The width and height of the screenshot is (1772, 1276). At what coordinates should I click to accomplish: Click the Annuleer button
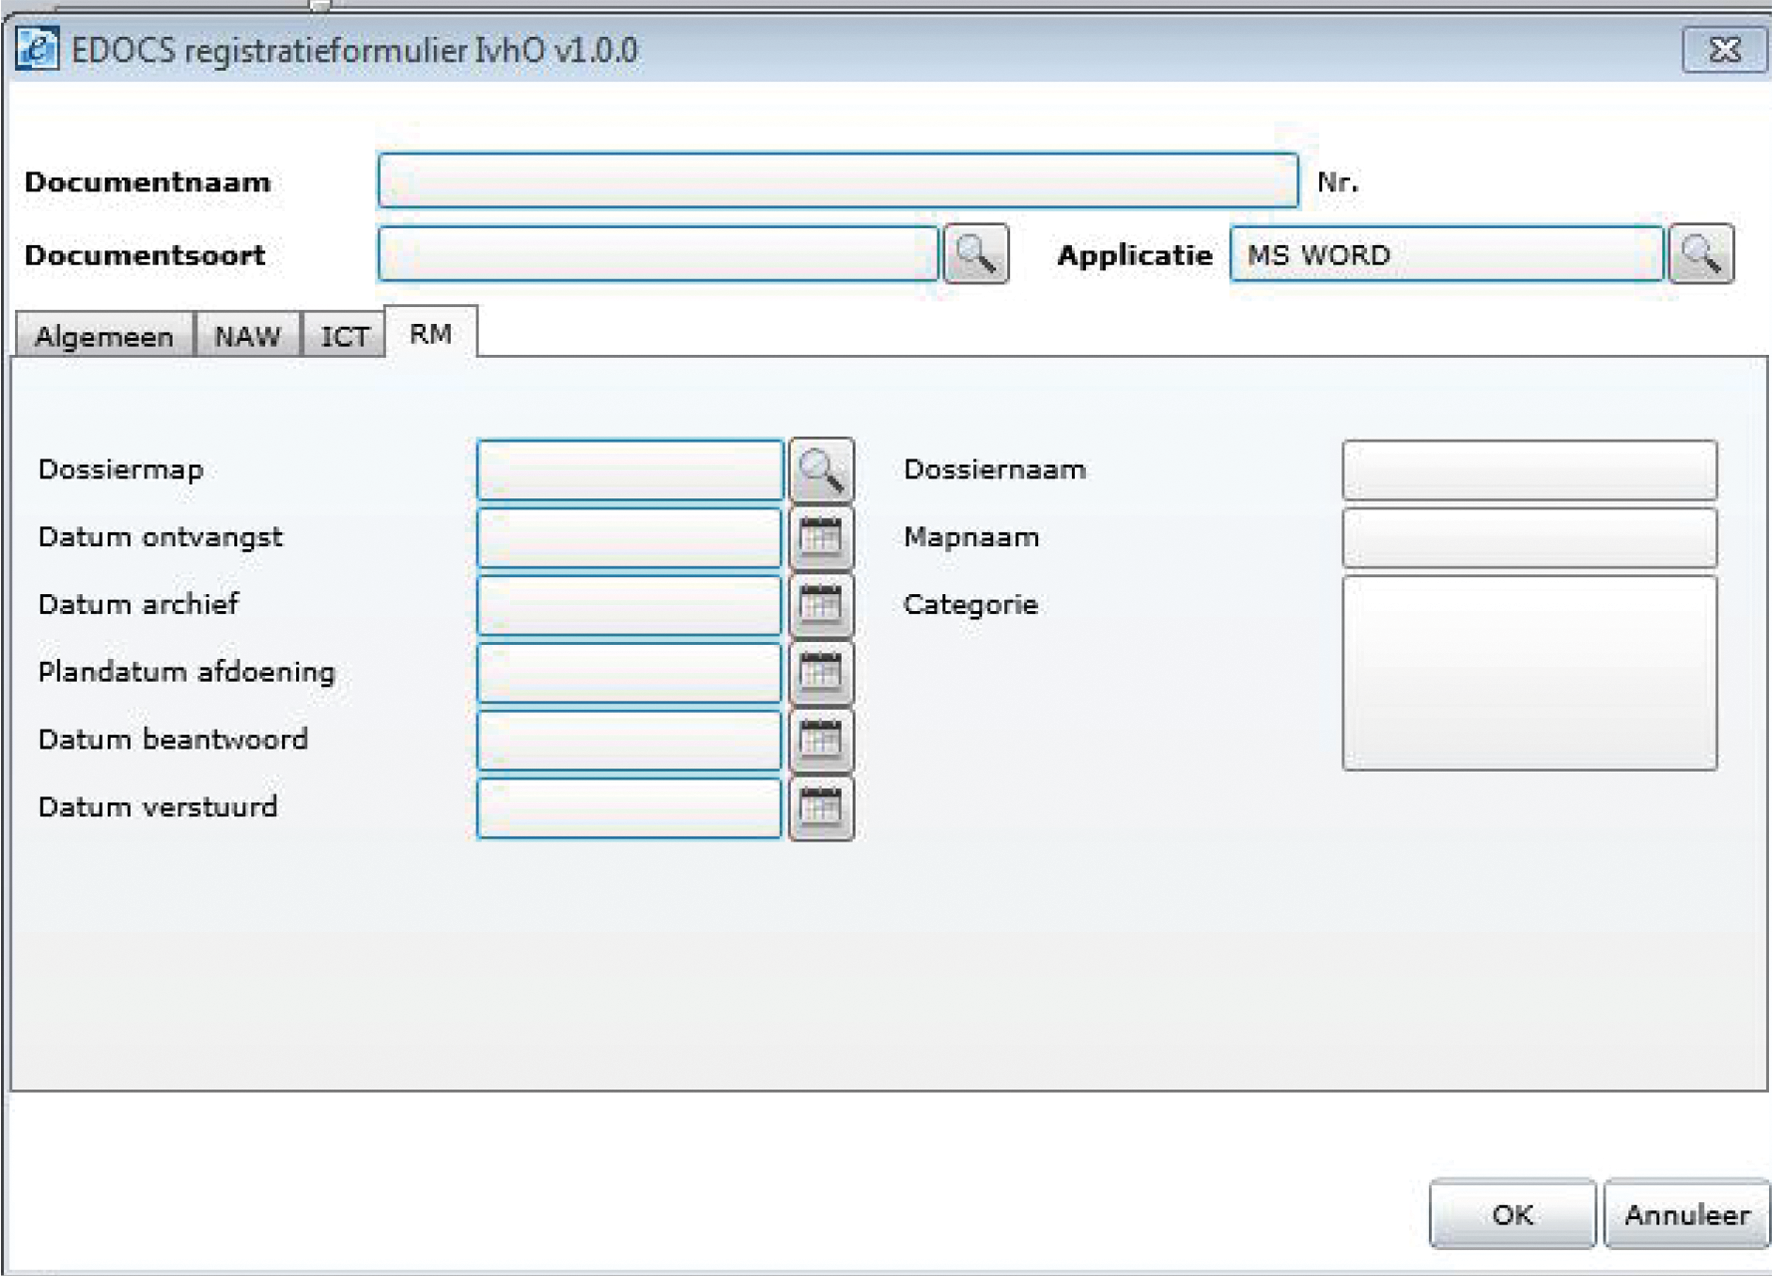pos(1686,1214)
